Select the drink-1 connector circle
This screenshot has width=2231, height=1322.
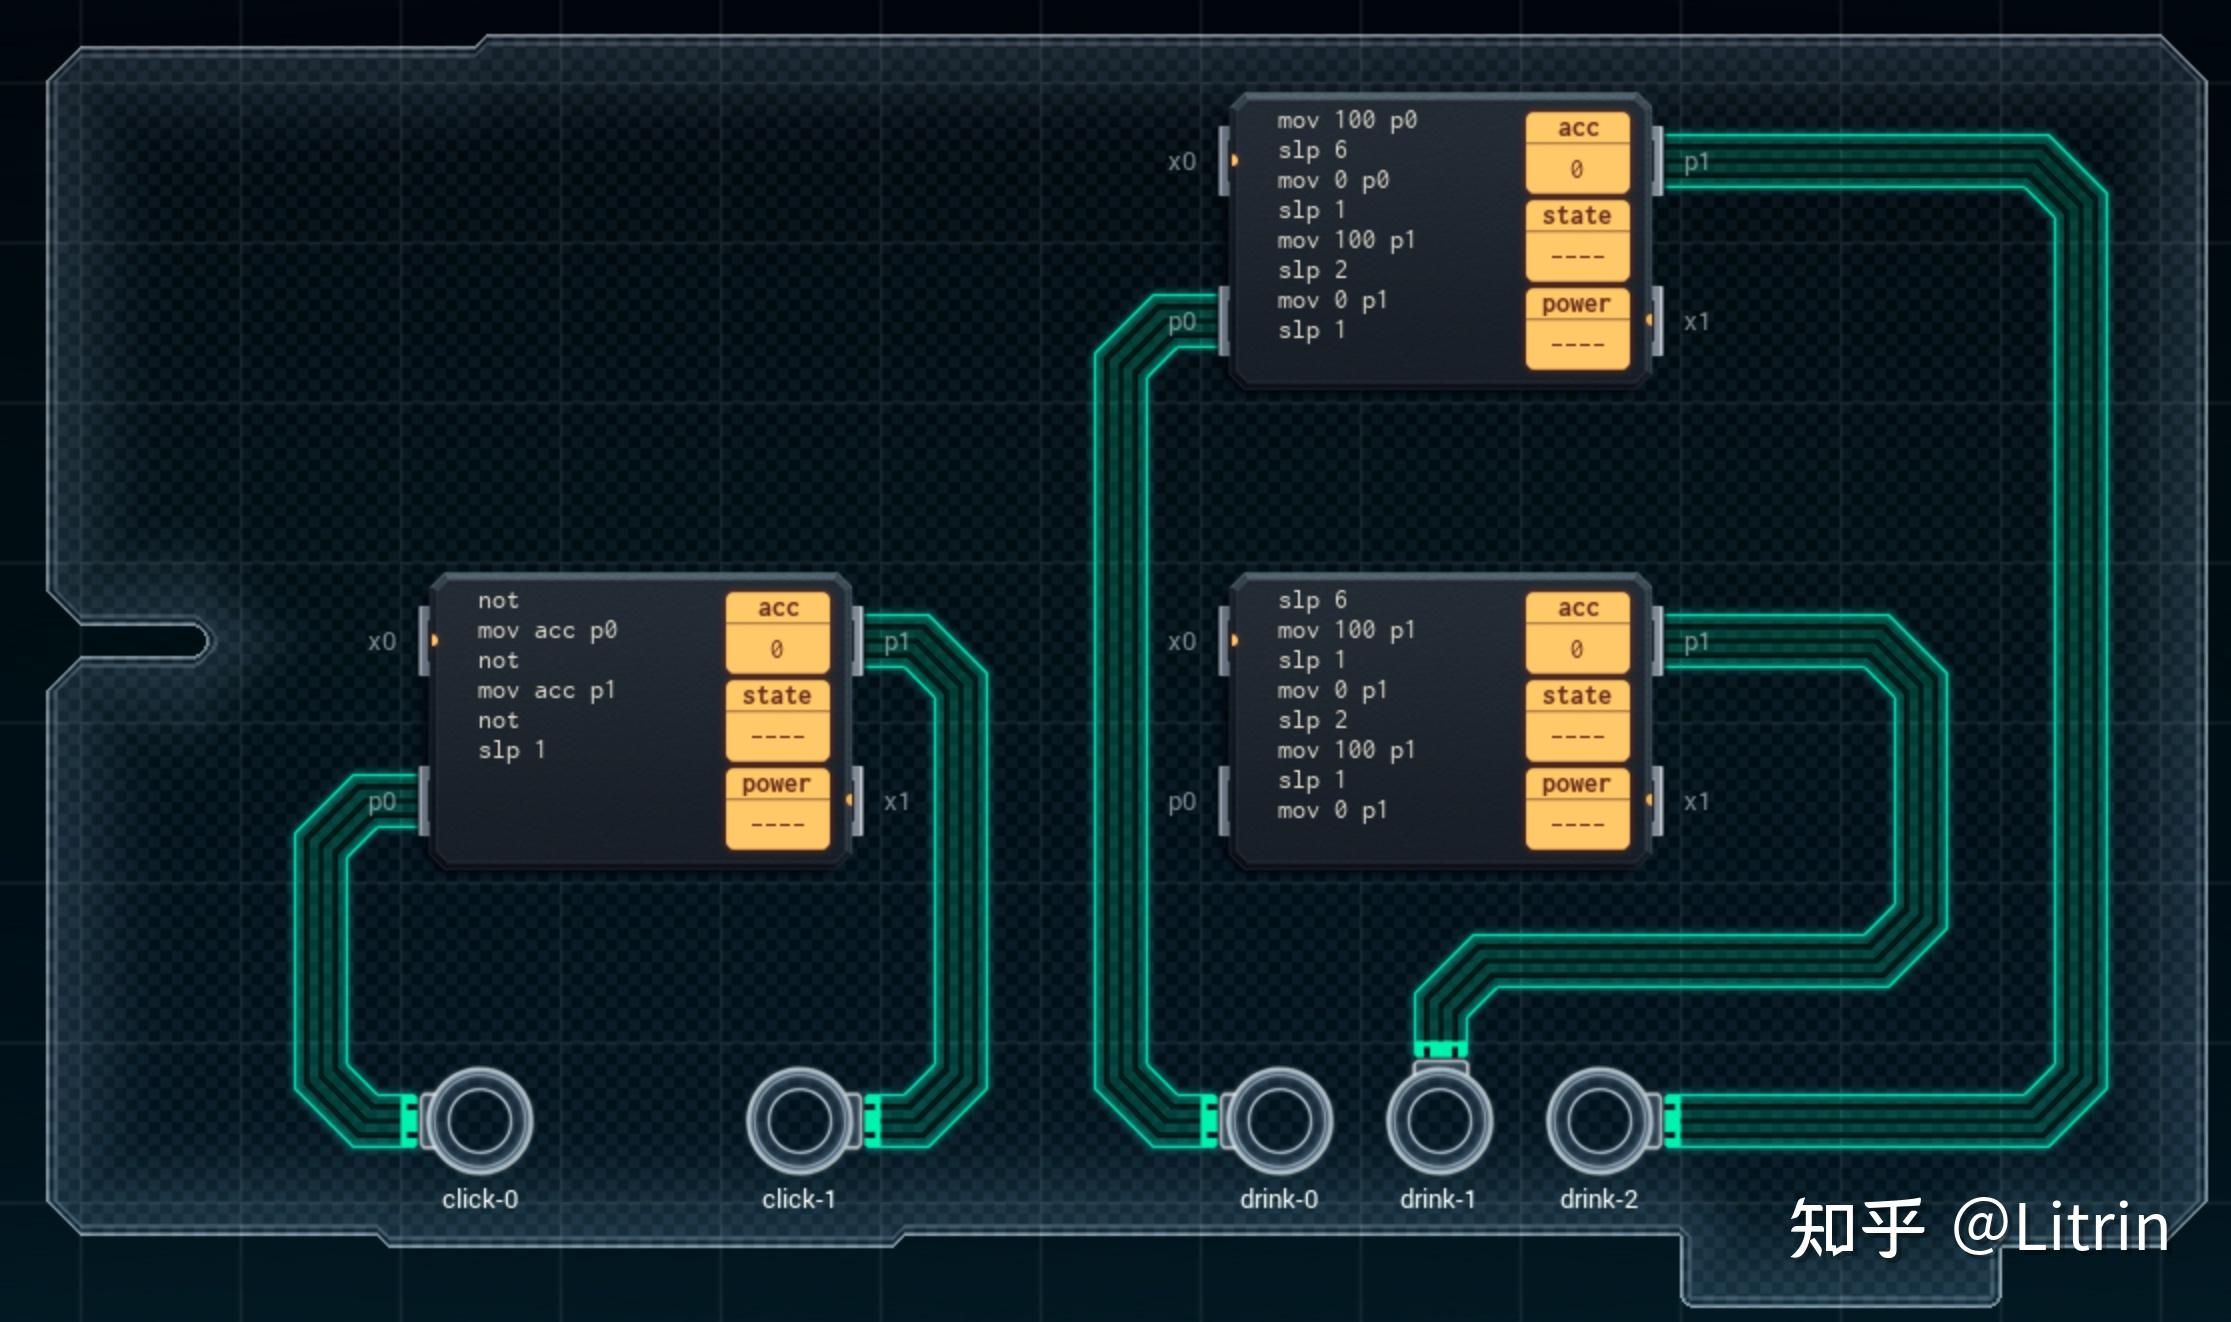[1440, 1121]
